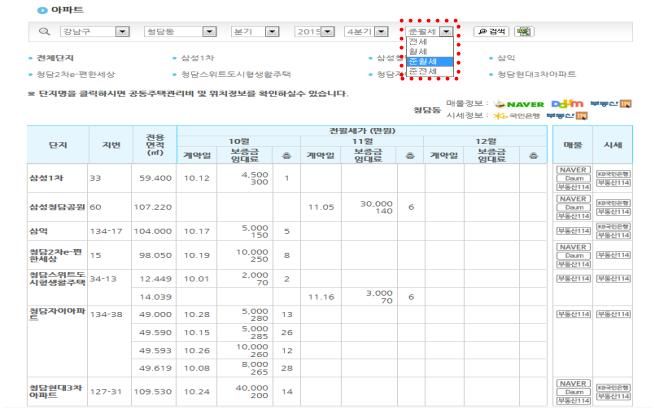Click NAVER listing button in 삼성1차 row
The image size is (654, 410).
click(572, 170)
